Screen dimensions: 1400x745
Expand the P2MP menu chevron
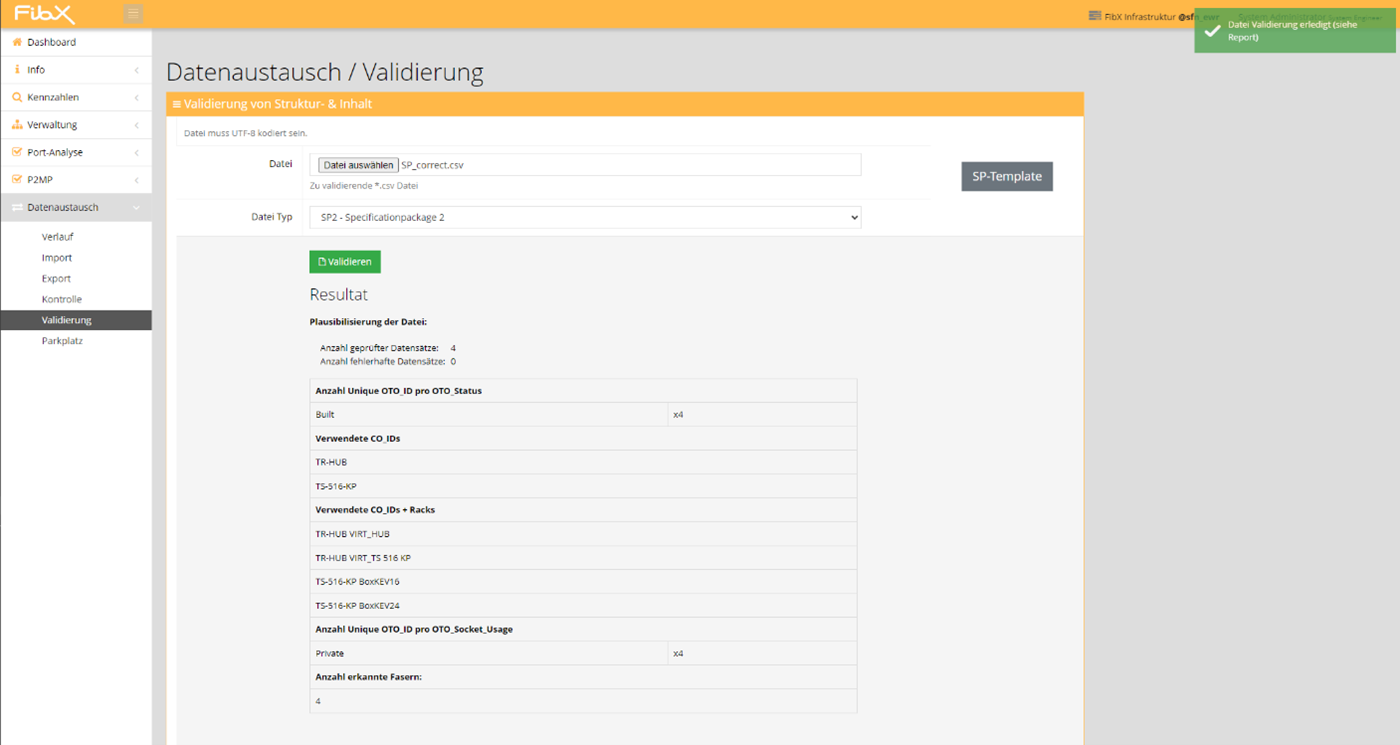coord(136,180)
